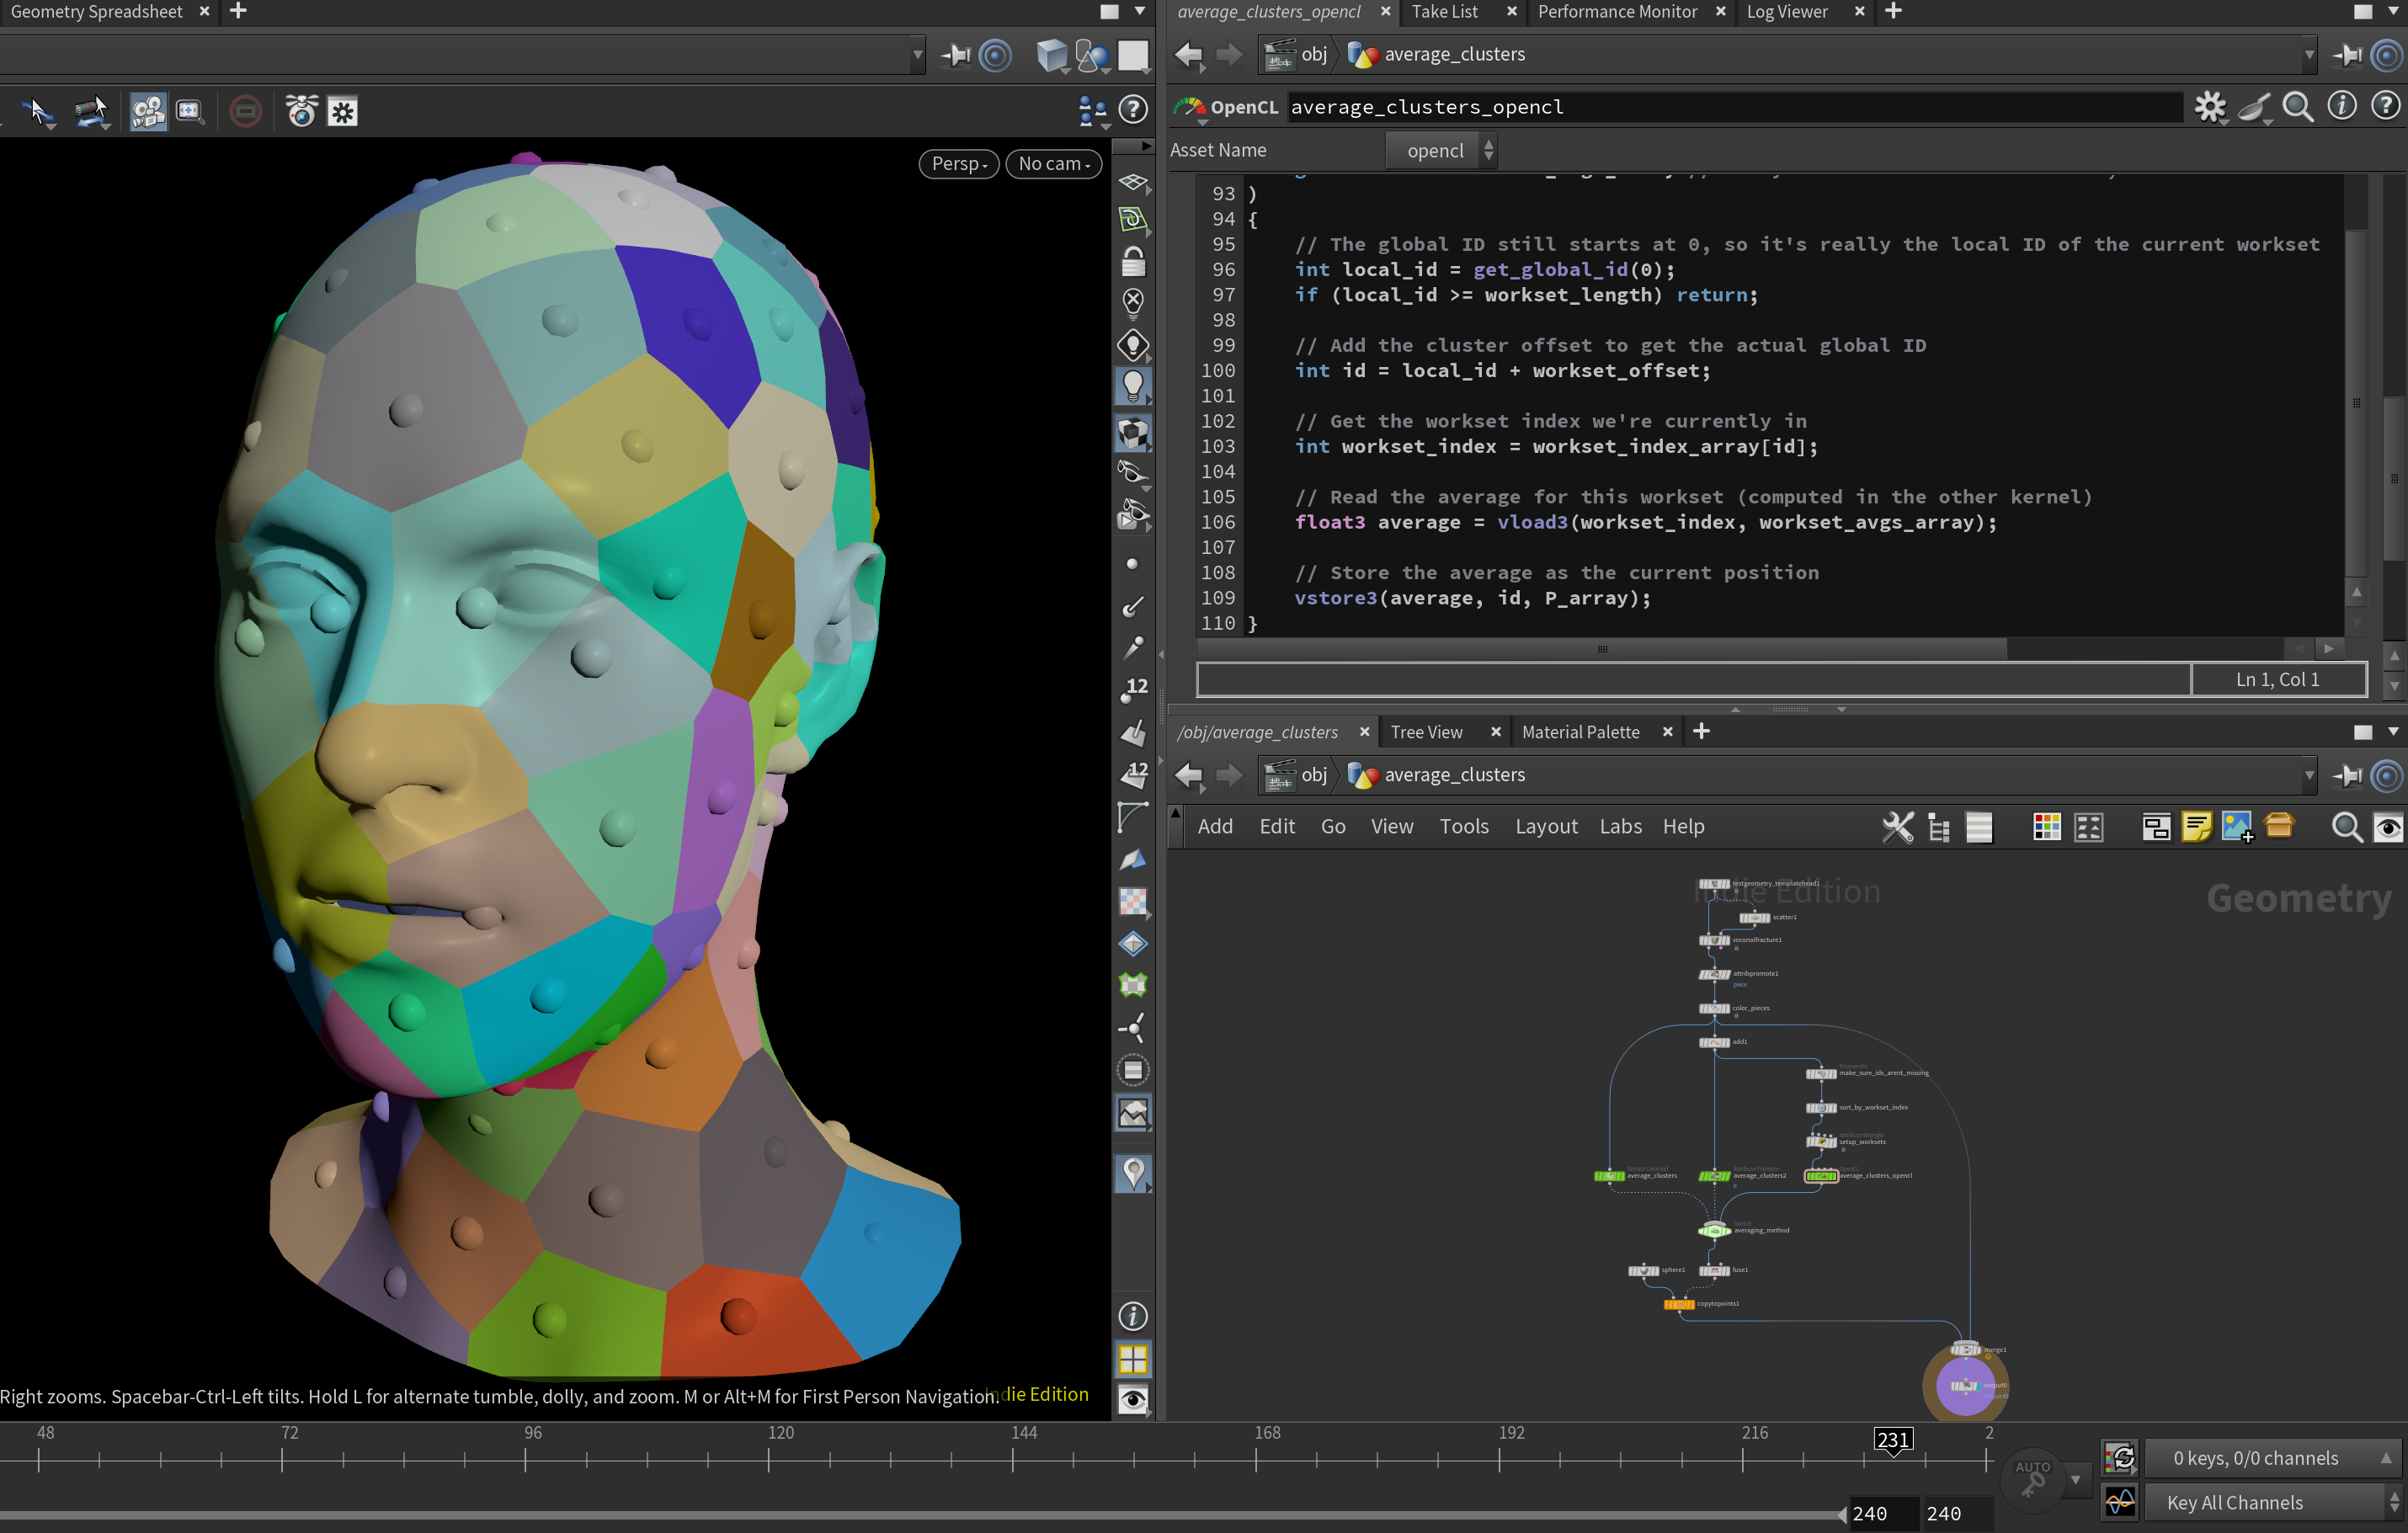Toggle the lock icon in the viewport sidebar
This screenshot has height=1533, width=2408.
1133,262
